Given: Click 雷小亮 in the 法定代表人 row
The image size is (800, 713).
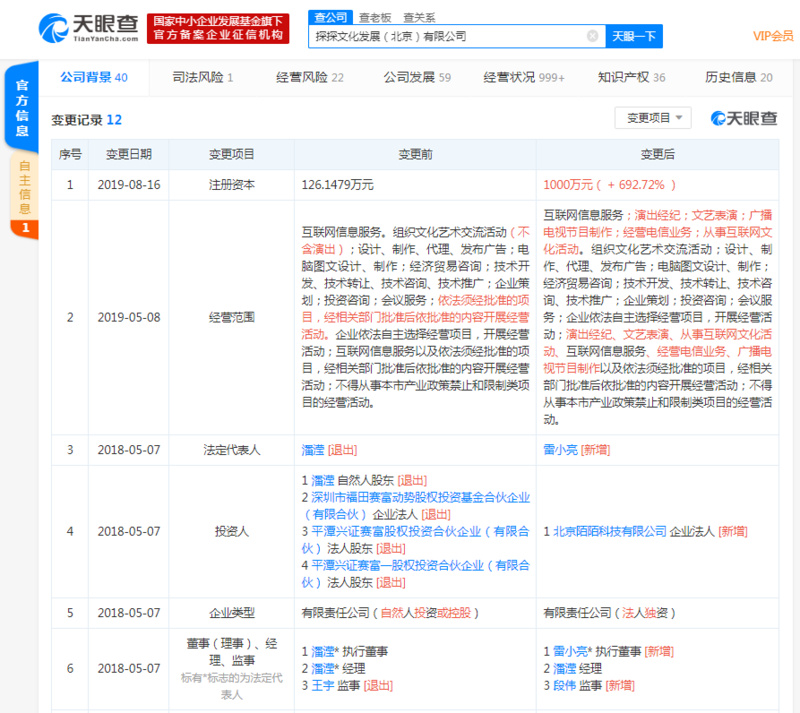Looking at the screenshot, I should click(560, 450).
